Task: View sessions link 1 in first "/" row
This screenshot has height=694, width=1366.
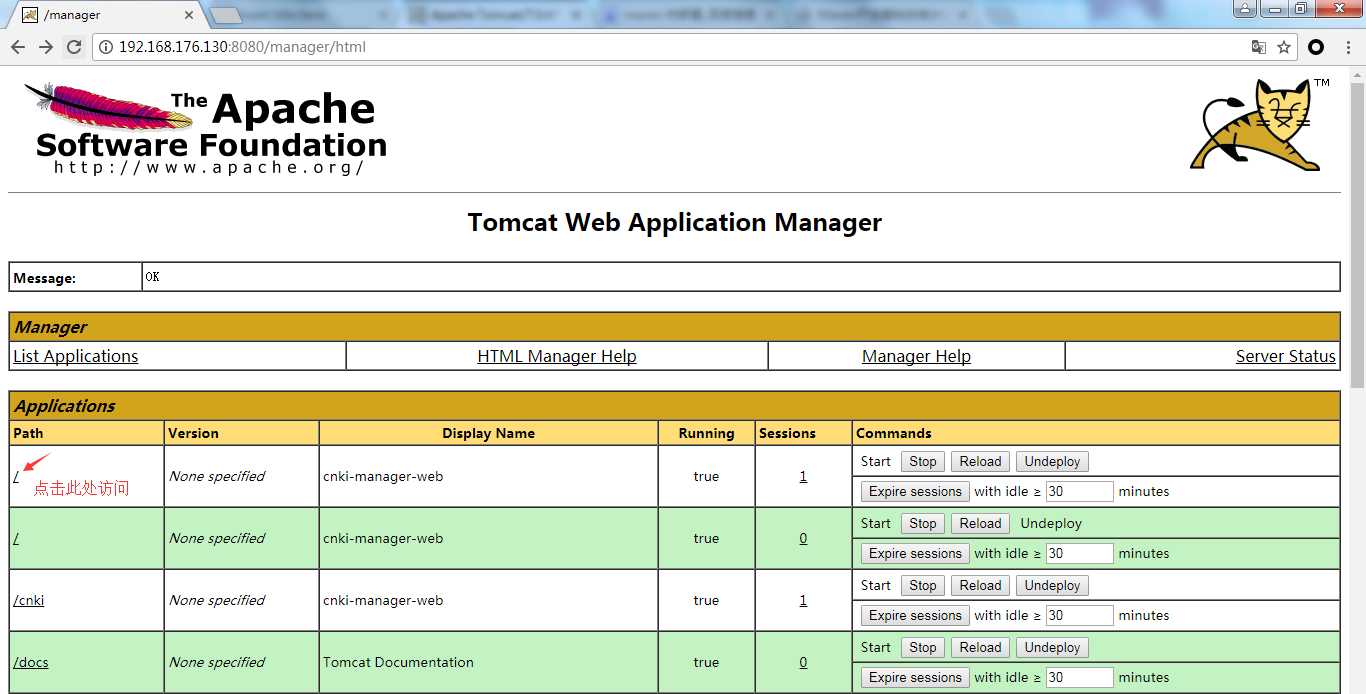Action: pyautogui.click(x=803, y=476)
